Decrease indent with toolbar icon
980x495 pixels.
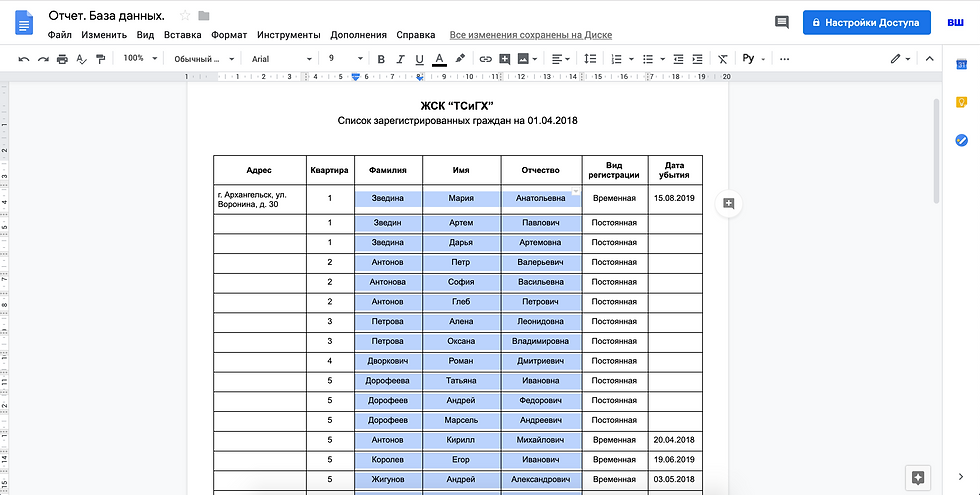click(x=679, y=59)
